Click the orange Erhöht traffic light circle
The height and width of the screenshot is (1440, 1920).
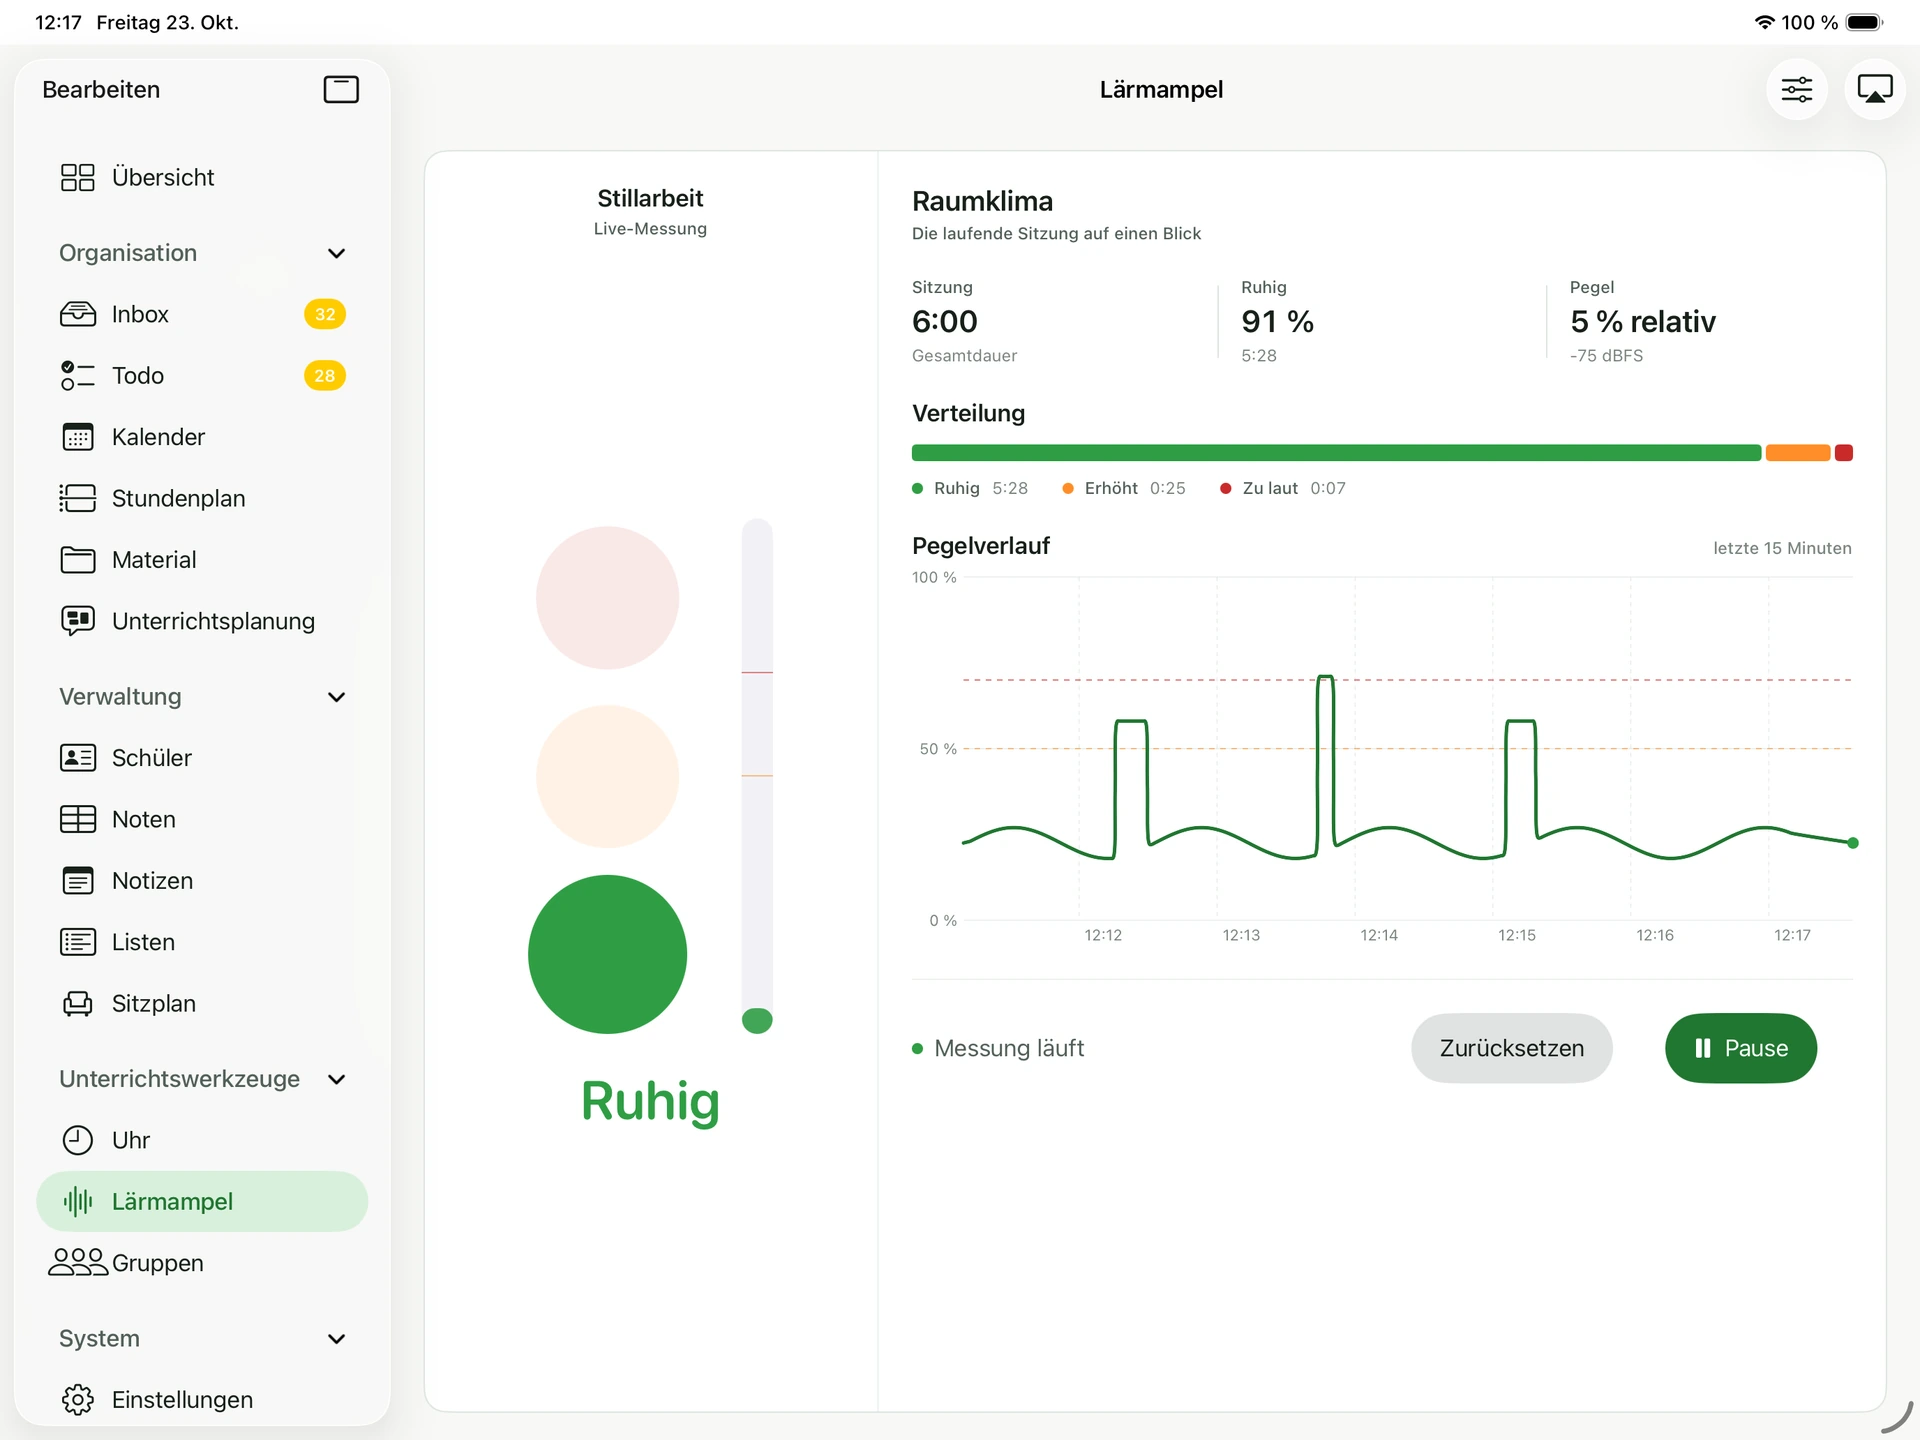[607, 776]
